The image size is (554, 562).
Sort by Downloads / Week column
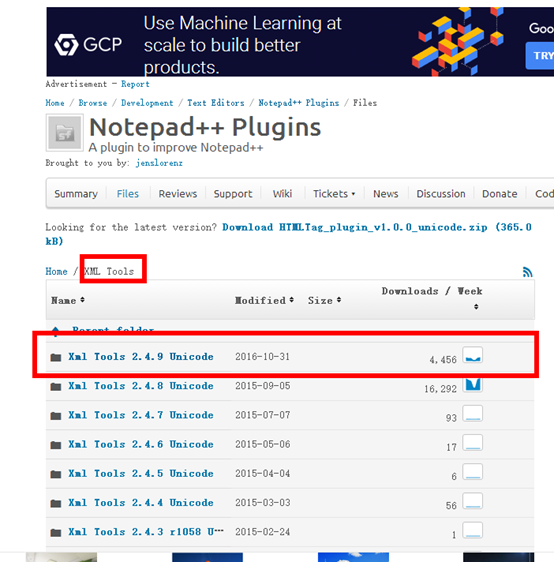432,297
